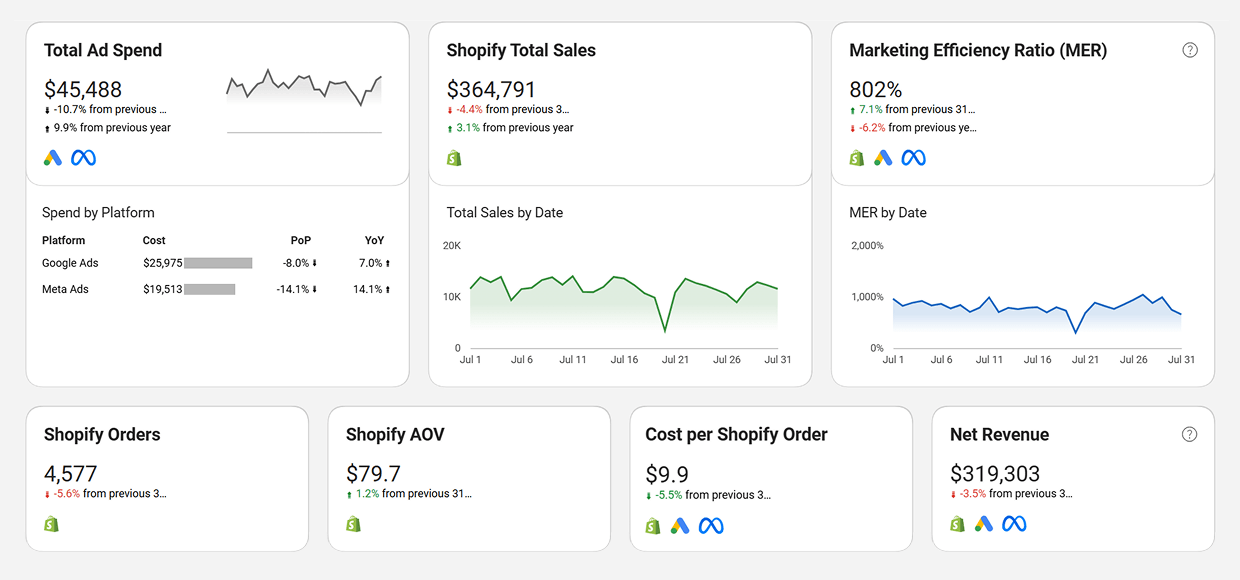Viewport: 1240px width, 580px height.
Task: Click the Google Ads cost bar
Action: click(218, 263)
